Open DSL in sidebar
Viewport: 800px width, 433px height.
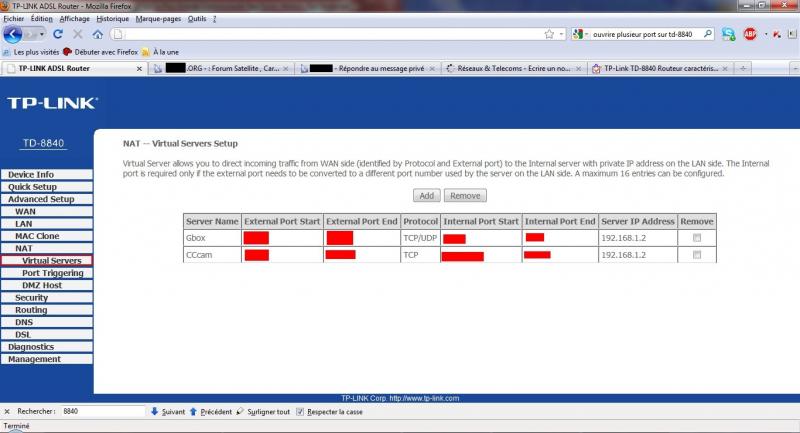(46, 335)
